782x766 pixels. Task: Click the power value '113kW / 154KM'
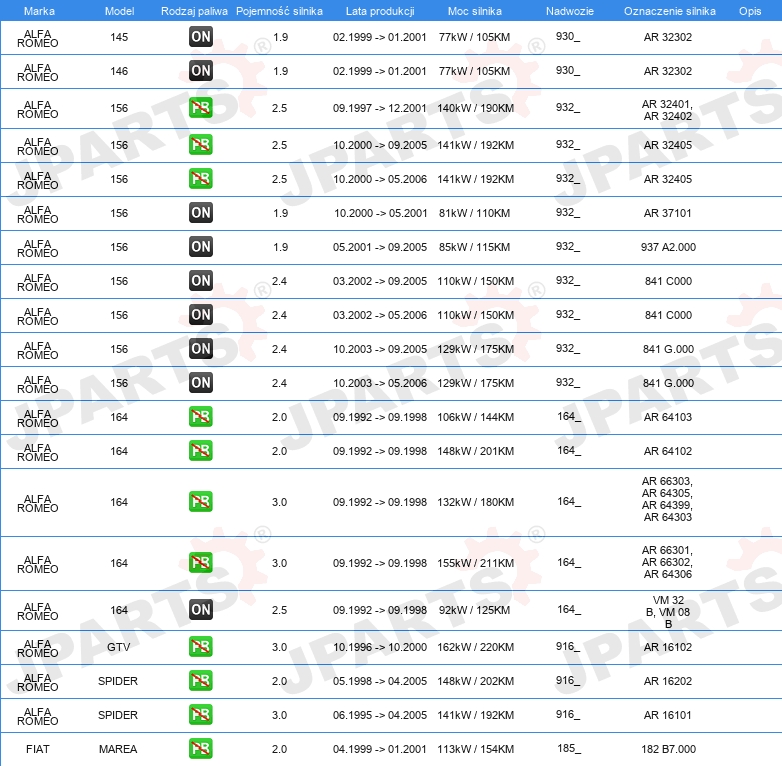476,749
